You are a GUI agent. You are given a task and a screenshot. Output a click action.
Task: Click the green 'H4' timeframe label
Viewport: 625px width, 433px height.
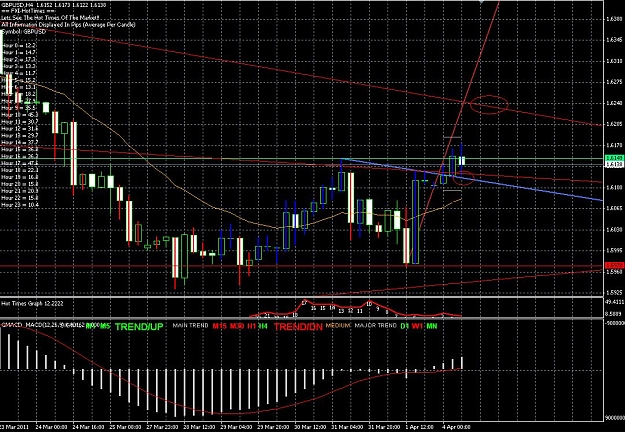click(x=263, y=326)
